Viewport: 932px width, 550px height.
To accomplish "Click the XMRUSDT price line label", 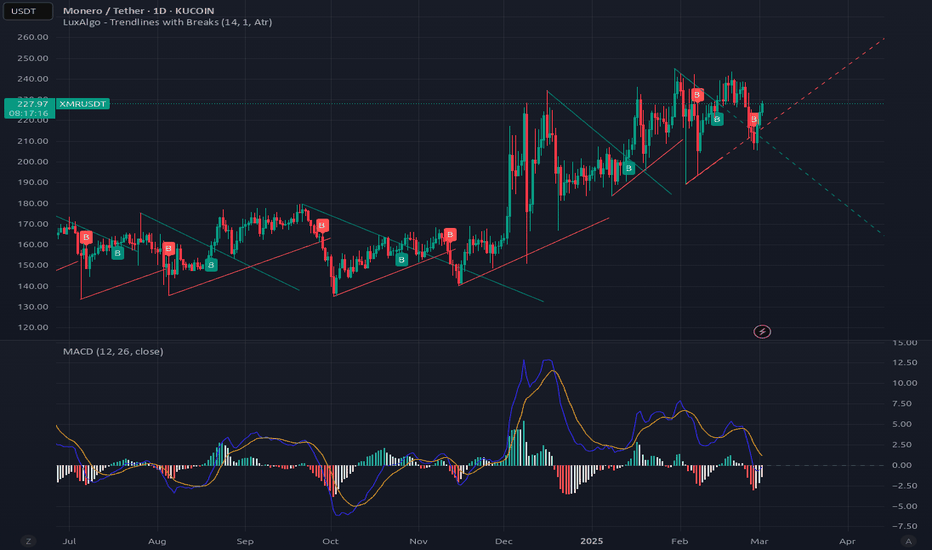I will (83, 103).
